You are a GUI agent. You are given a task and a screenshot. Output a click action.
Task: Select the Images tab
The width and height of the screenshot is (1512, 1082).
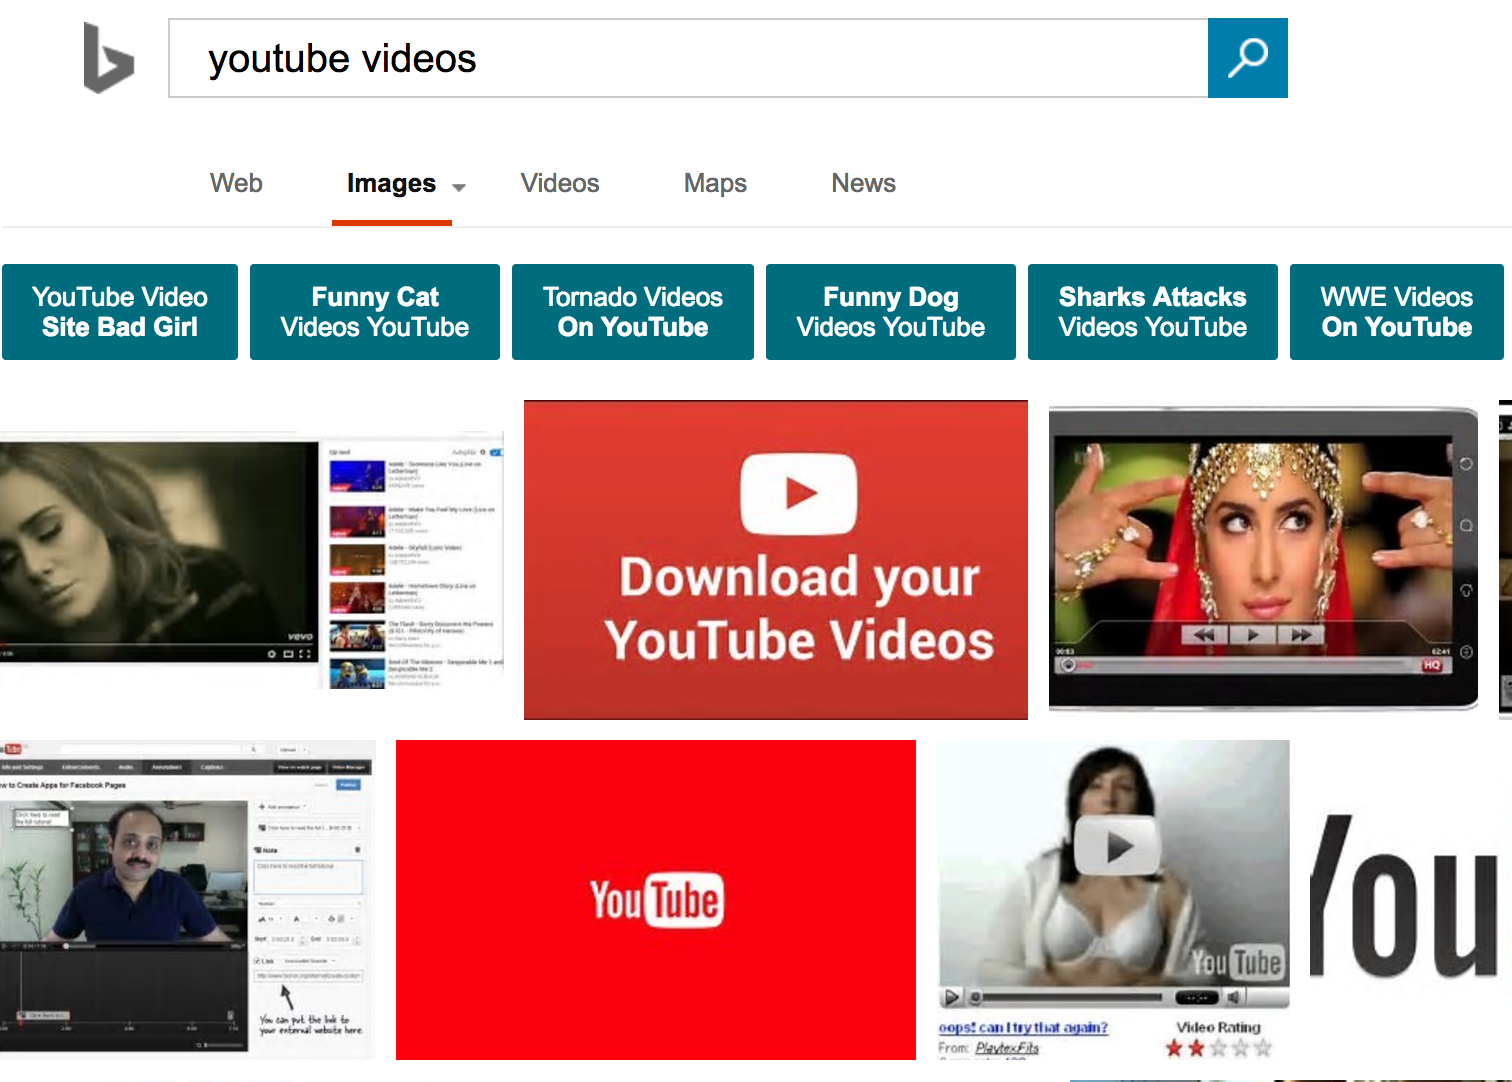pos(391,183)
